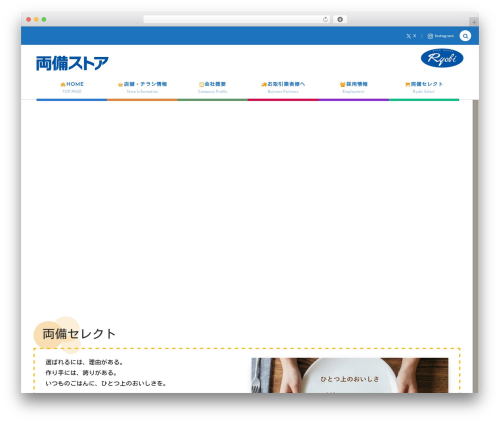Click the Ryobi Select subtitle text
Image resolution: width=500 pixels, height=423 pixels.
pyautogui.click(x=424, y=91)
